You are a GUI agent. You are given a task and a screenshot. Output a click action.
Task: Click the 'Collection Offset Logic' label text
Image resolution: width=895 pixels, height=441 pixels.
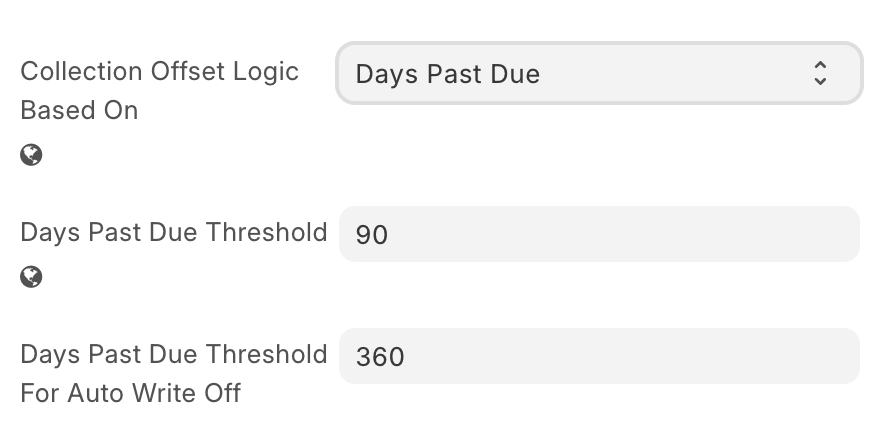[x=159, y=71]
